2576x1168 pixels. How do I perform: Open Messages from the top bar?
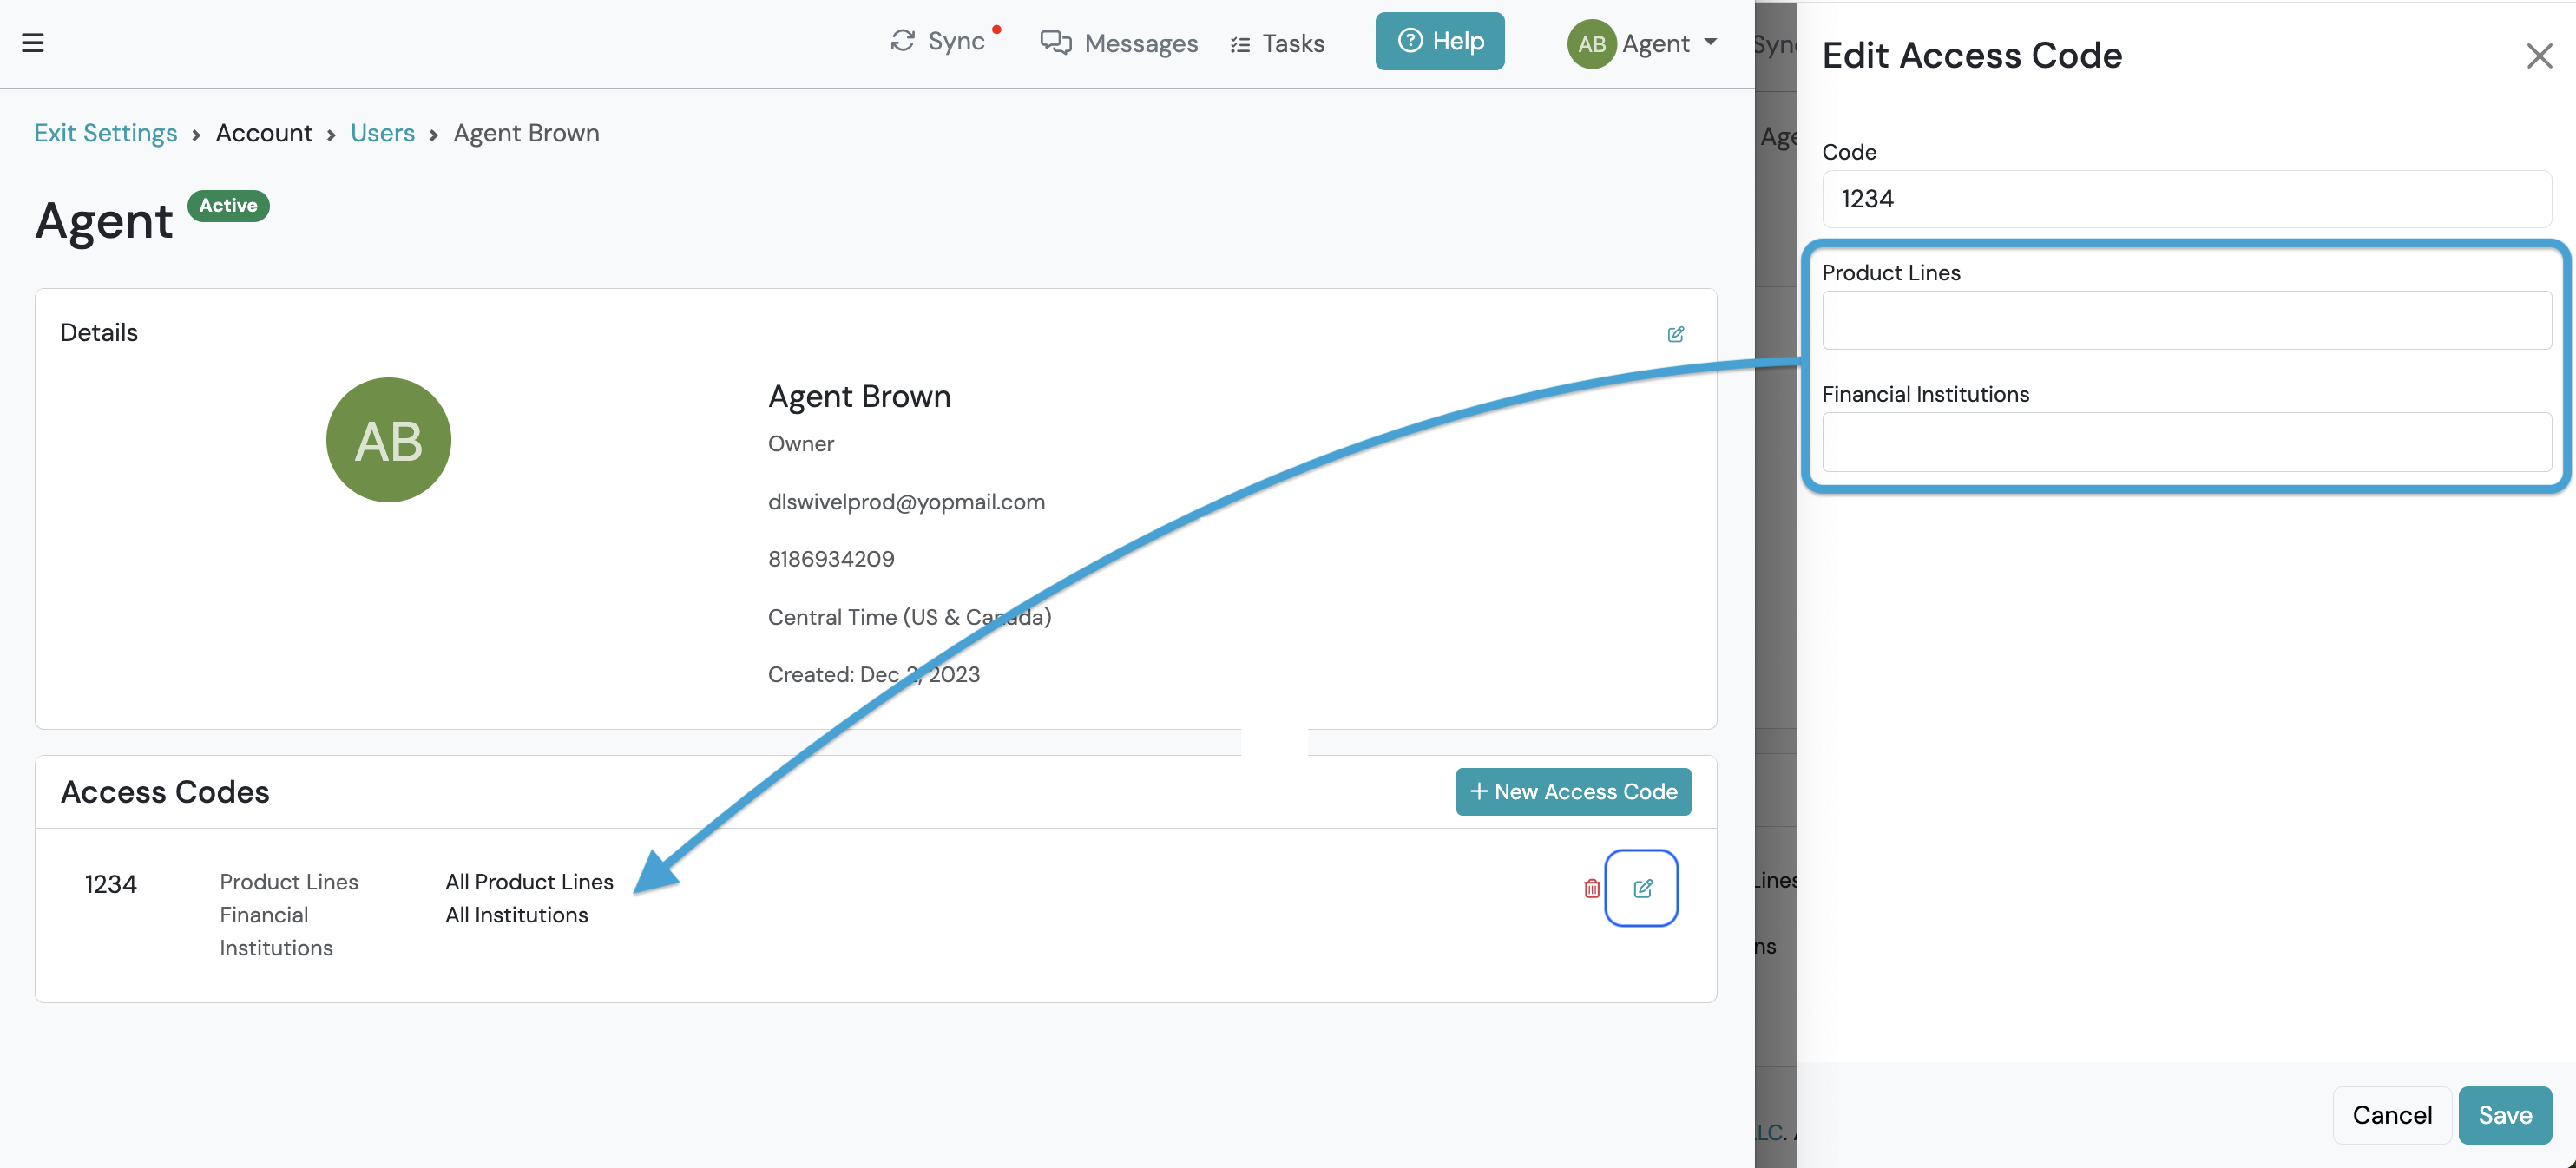[x=1118, y=43]
